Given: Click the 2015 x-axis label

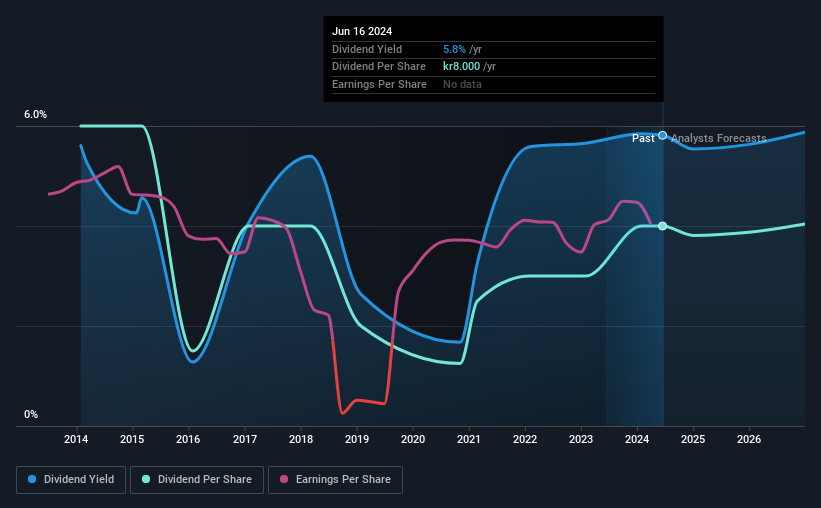Looking at the screenshot, I should [132, 439].
